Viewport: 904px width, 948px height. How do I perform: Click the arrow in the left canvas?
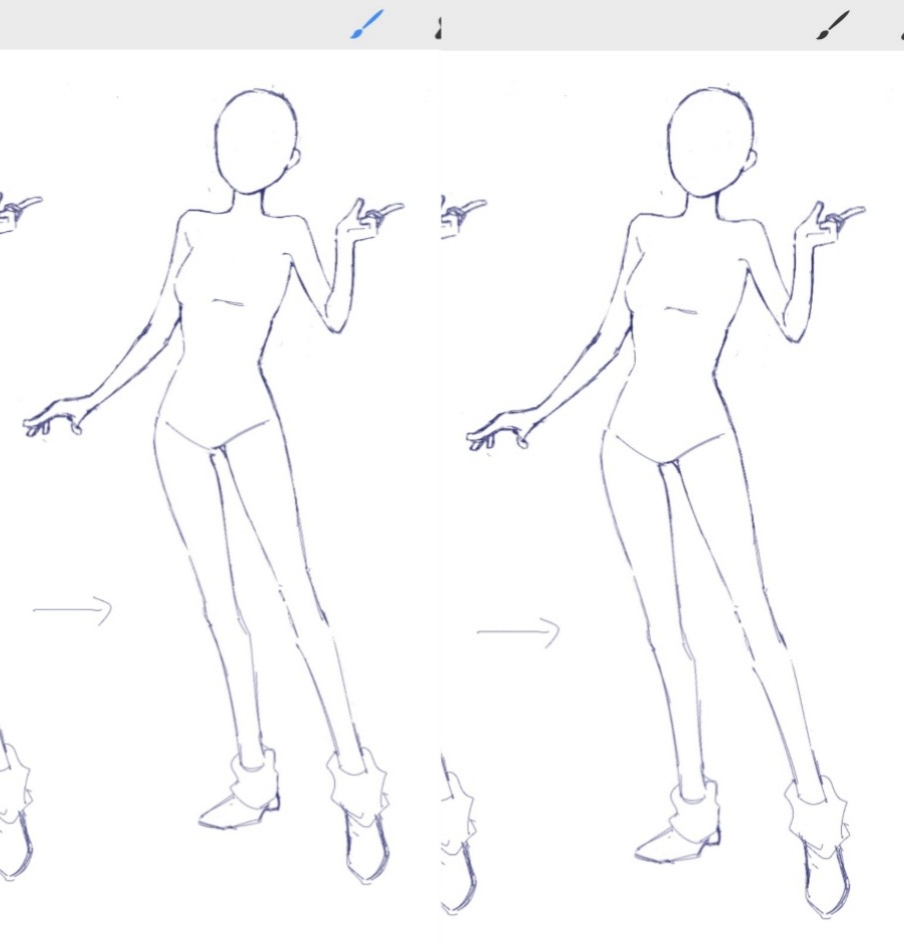click(73, 609)
